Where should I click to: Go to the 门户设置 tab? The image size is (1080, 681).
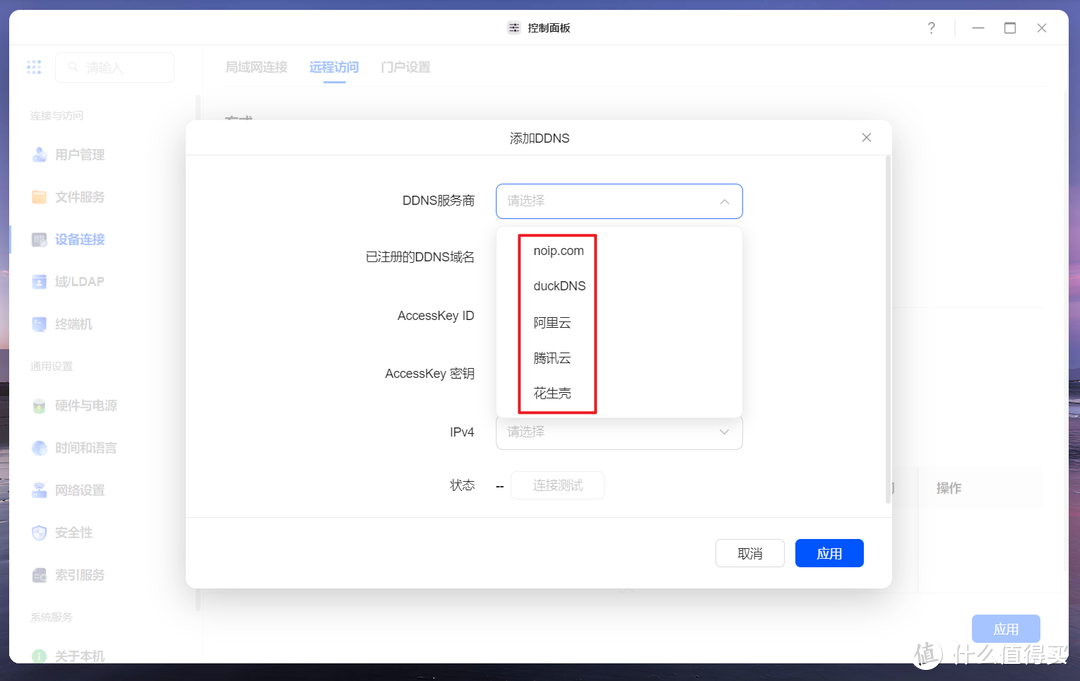click(406, 67)
